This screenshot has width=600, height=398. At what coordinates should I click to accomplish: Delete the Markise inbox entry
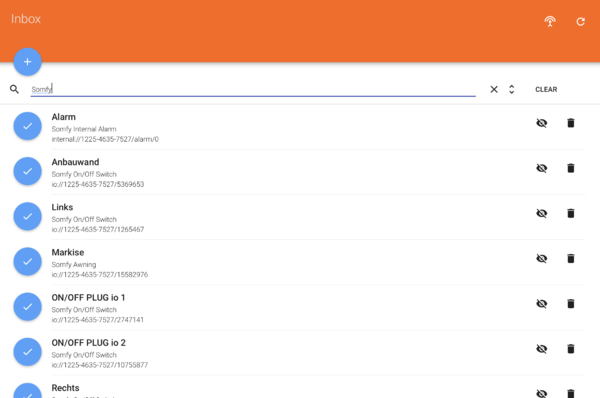[x=571, y=258]
